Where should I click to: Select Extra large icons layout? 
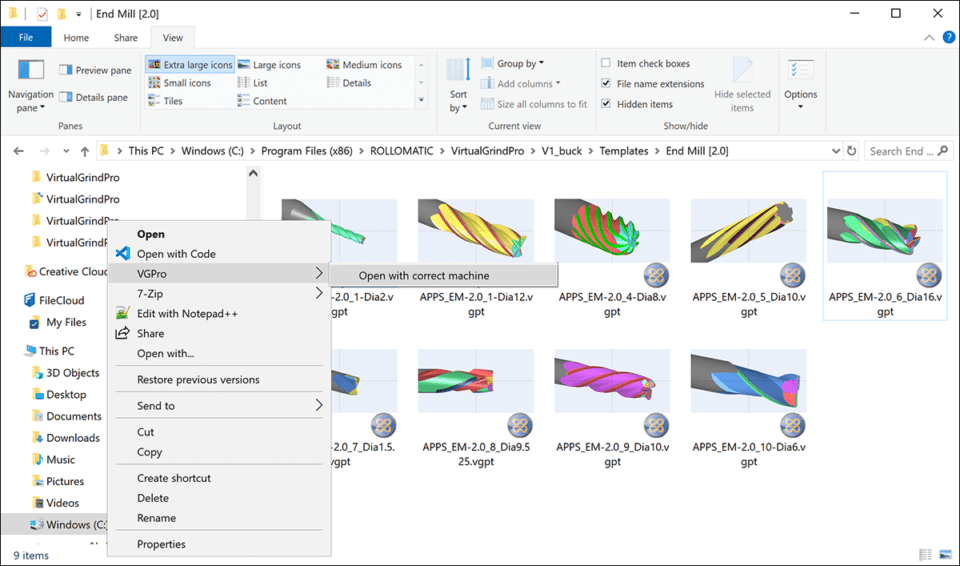click(190, 64)
